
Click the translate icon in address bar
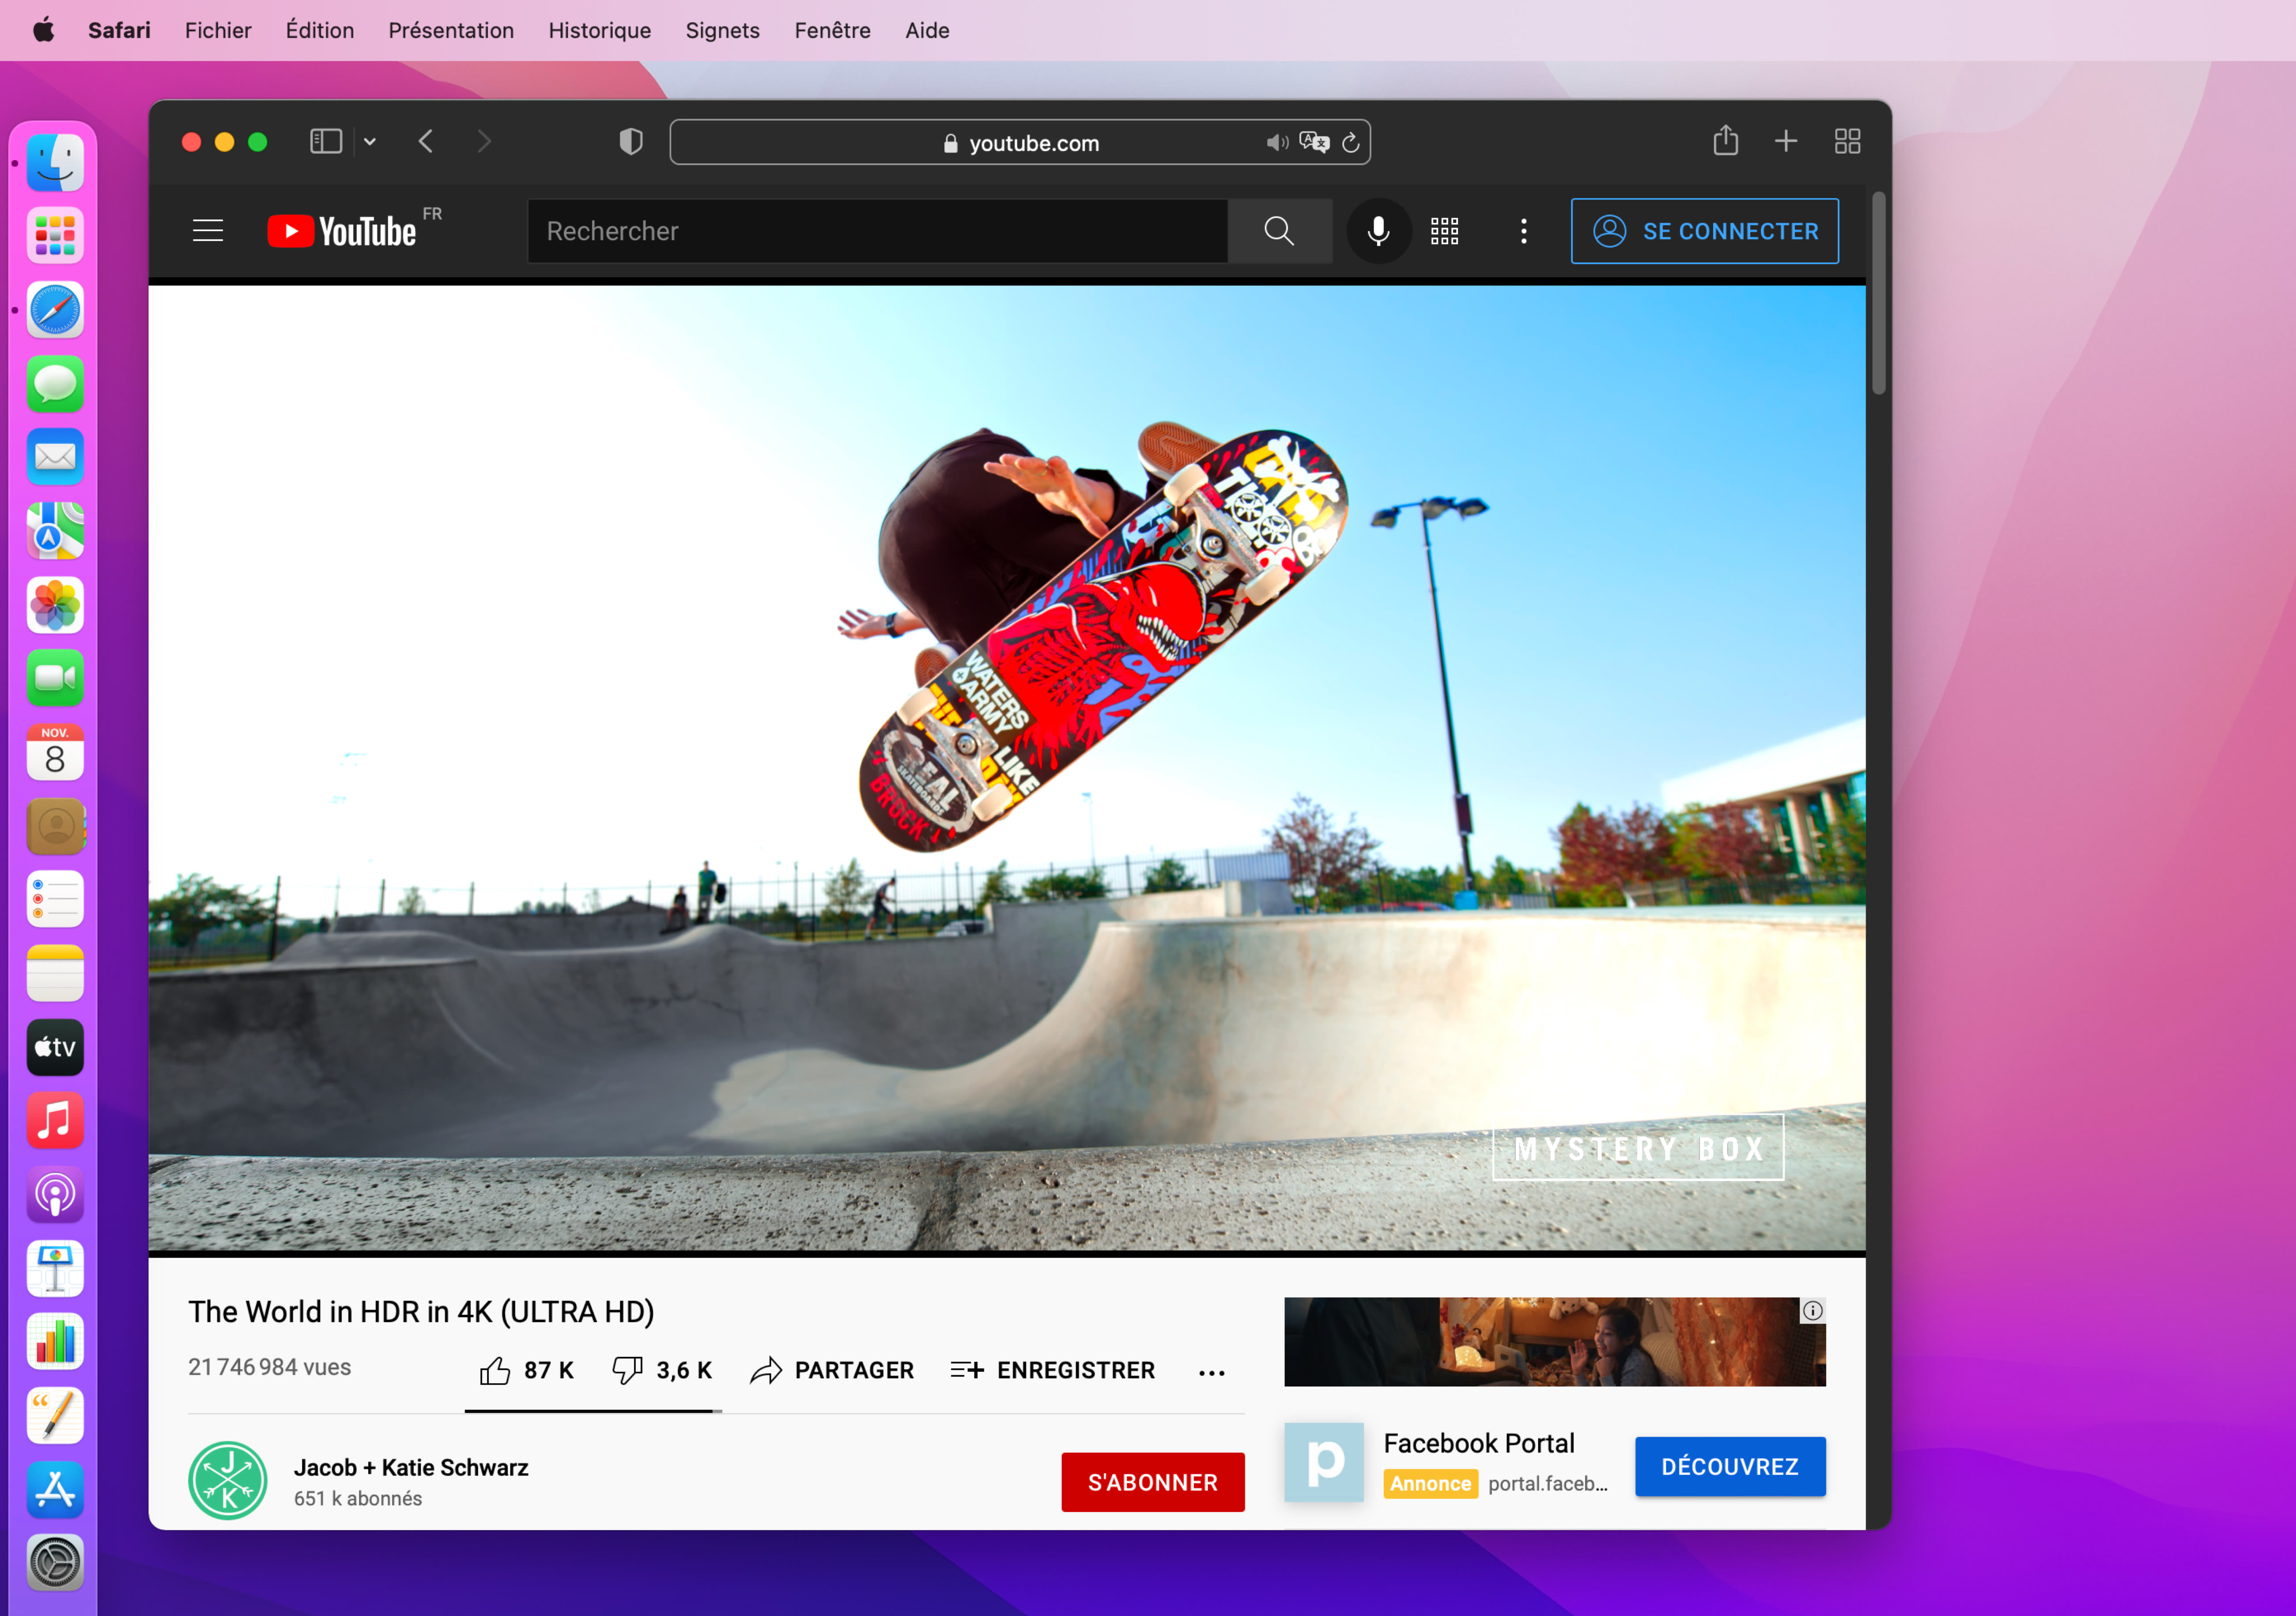tap(1314, 142)
